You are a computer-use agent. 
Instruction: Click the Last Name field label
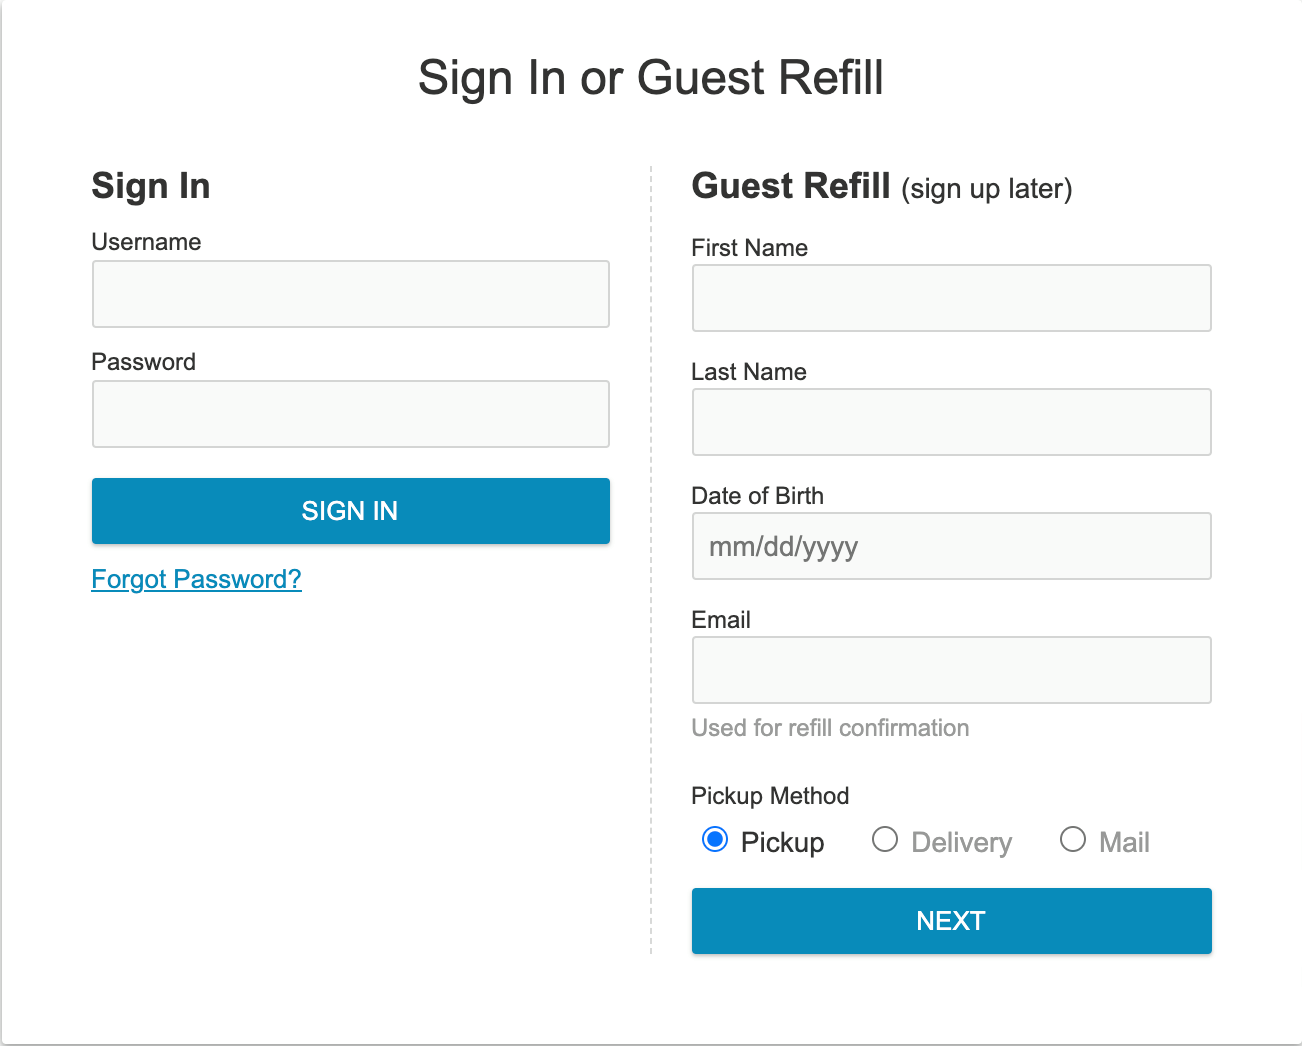[x=748, y=372]
